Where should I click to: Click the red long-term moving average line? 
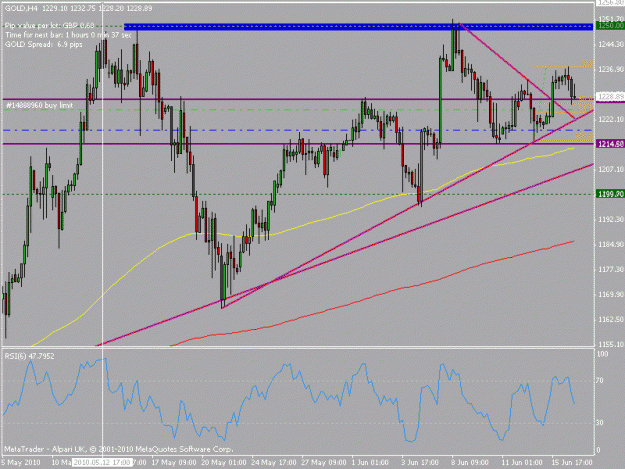pos(371,295)
